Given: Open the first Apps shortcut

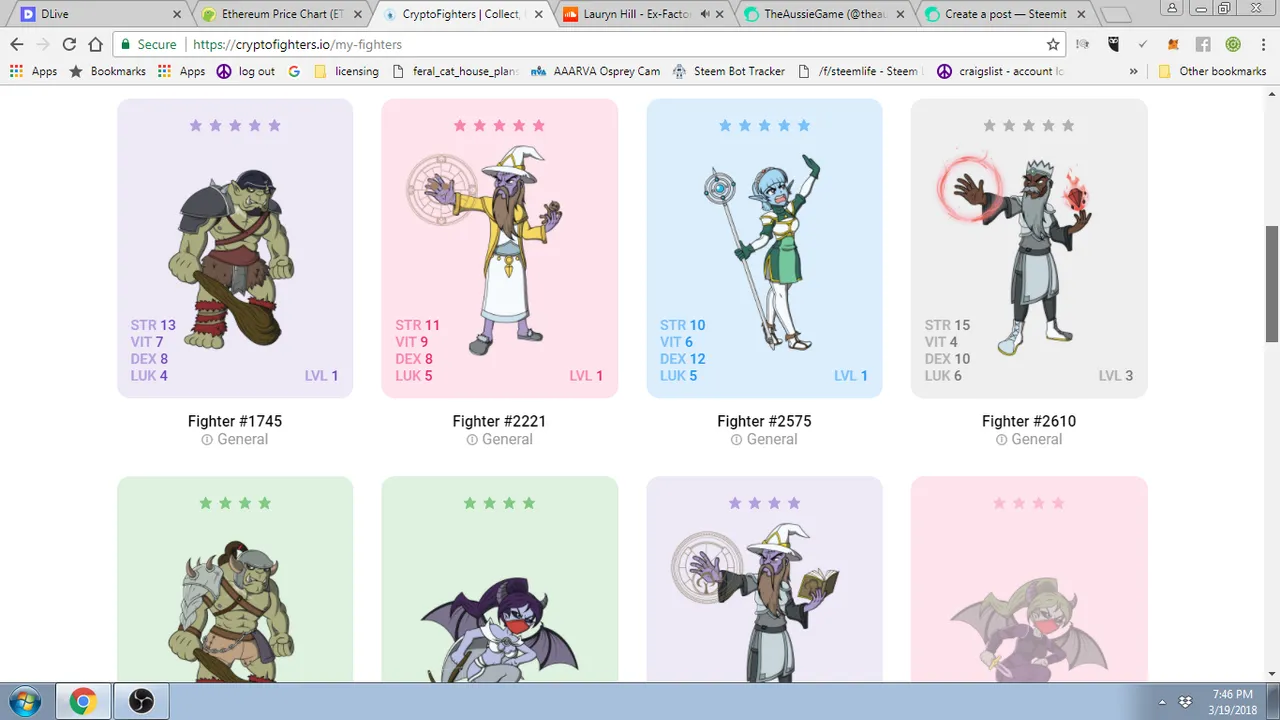Looking at the screenshot, I should click(x=34, y=71).
